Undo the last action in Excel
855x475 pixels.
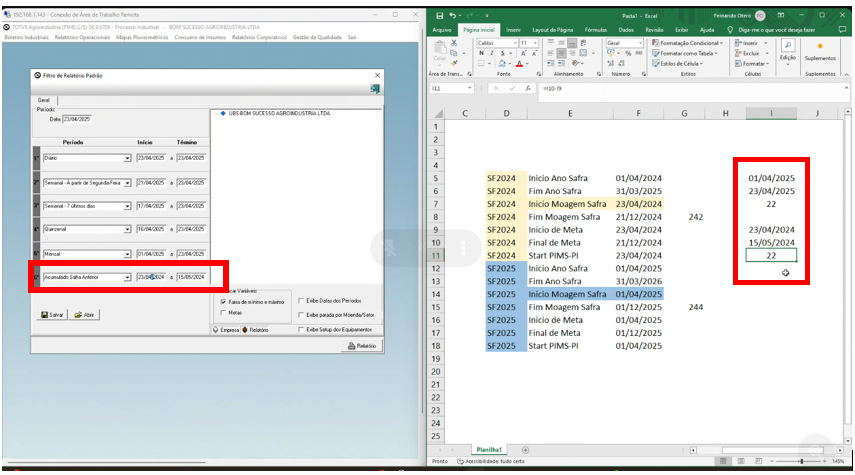click(453, 16)
